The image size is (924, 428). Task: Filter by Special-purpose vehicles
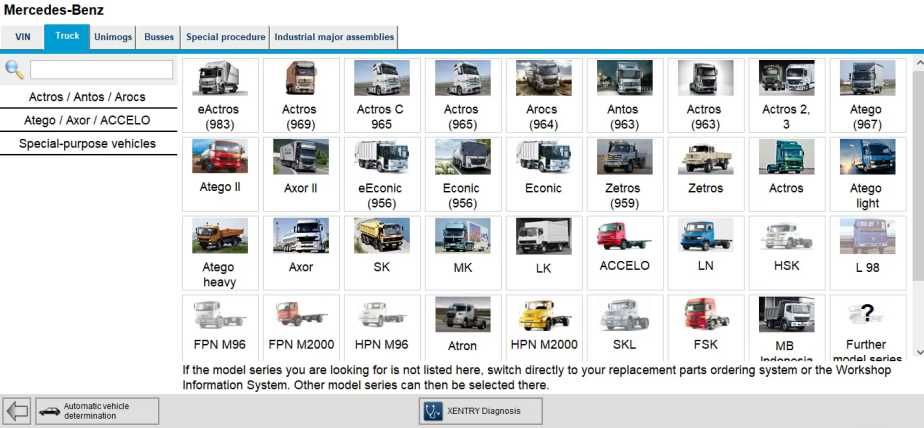click(88, 144)
